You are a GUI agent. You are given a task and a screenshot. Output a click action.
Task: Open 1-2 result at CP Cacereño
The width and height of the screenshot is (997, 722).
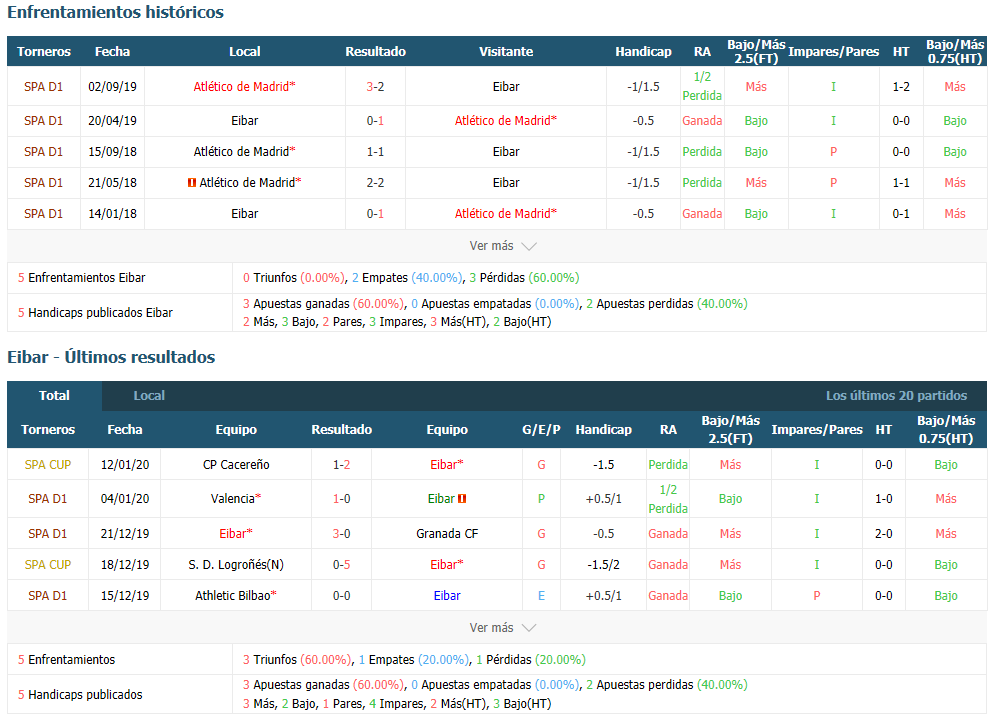[x=341, y=465]
